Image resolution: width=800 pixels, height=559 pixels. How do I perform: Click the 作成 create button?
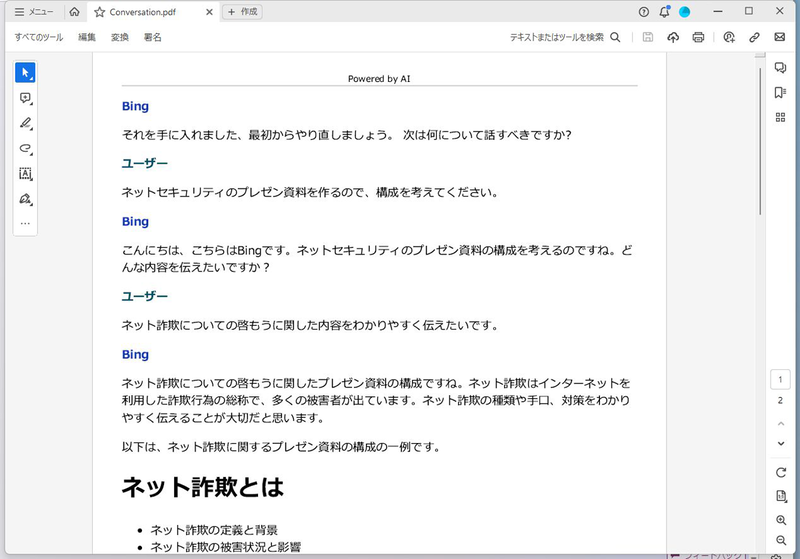[x=242, y=12]
